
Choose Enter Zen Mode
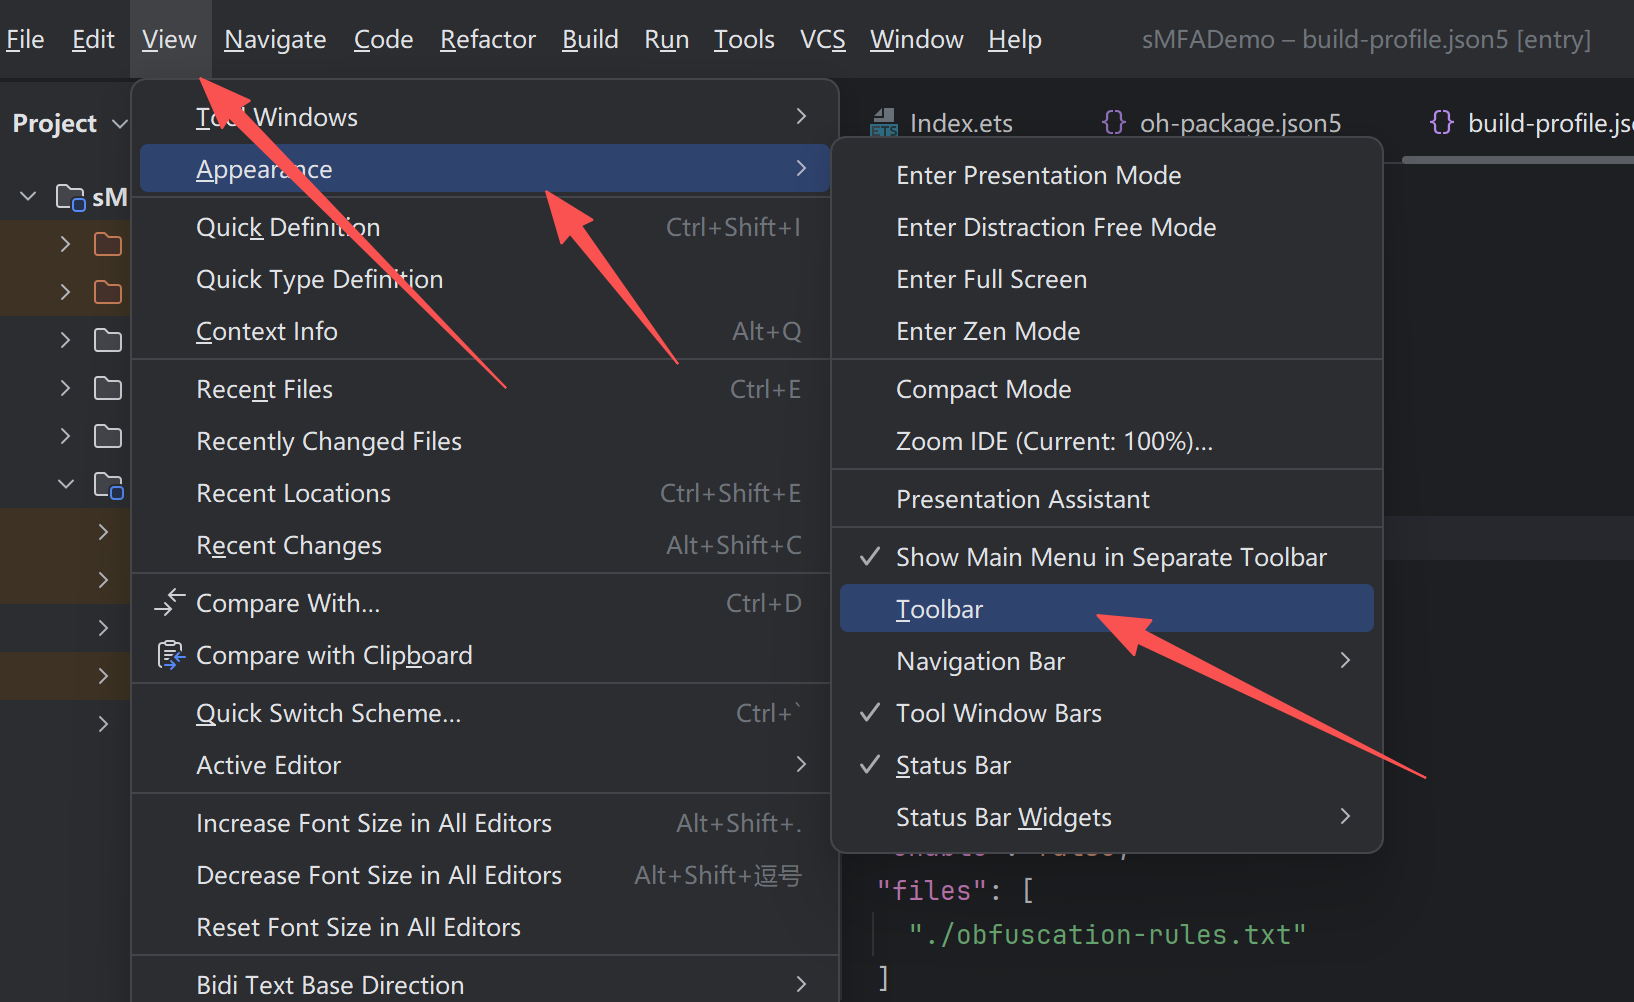(1107, 331)
